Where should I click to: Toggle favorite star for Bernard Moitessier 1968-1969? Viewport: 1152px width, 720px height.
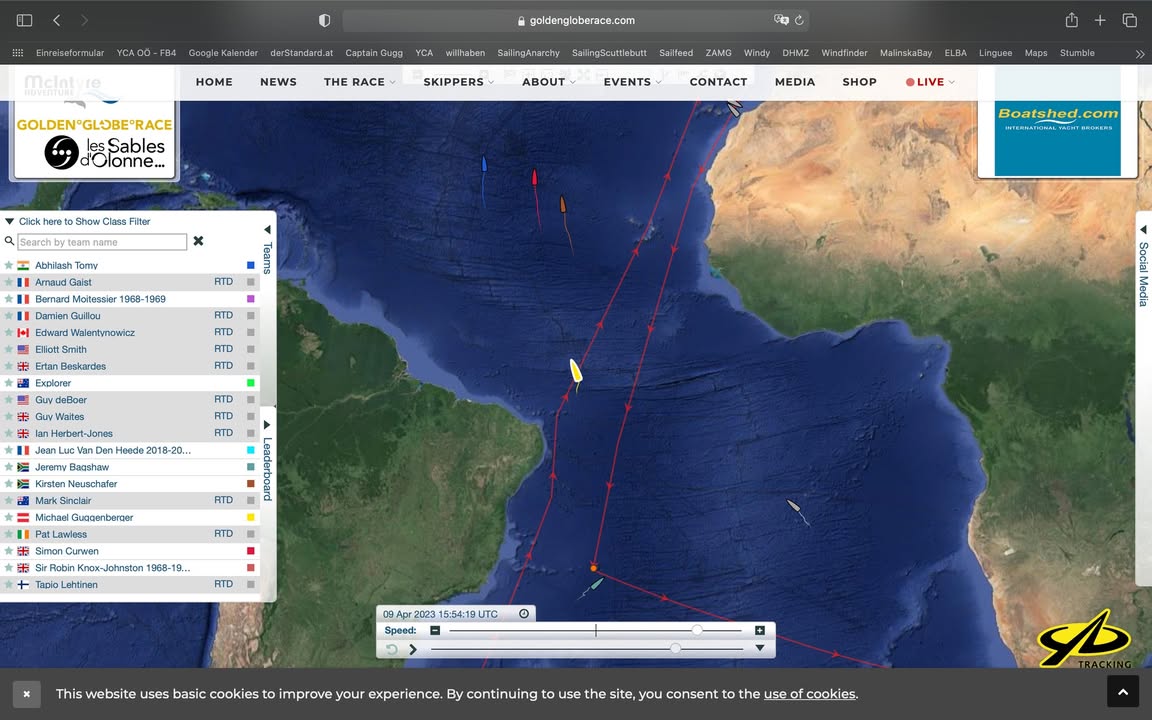coord(9,299)
